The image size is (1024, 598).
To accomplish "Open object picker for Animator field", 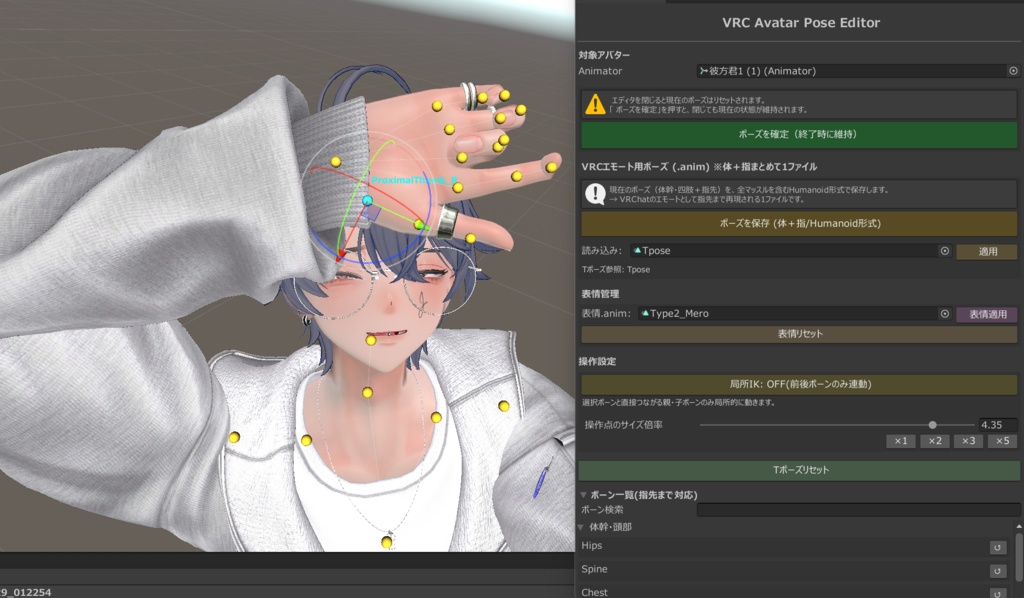I will coord(1013,71).
